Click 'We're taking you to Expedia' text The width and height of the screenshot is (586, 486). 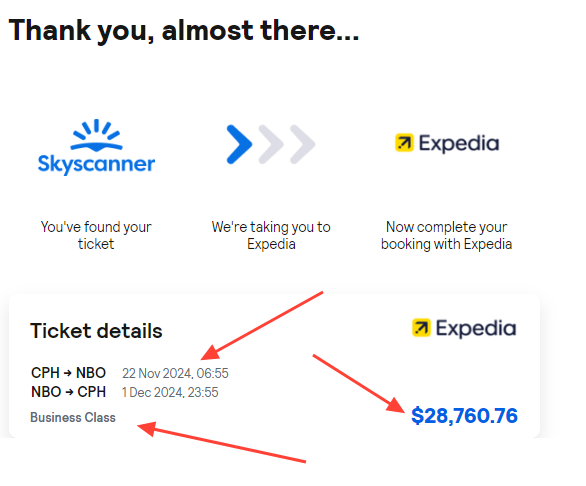pos(271,235)
